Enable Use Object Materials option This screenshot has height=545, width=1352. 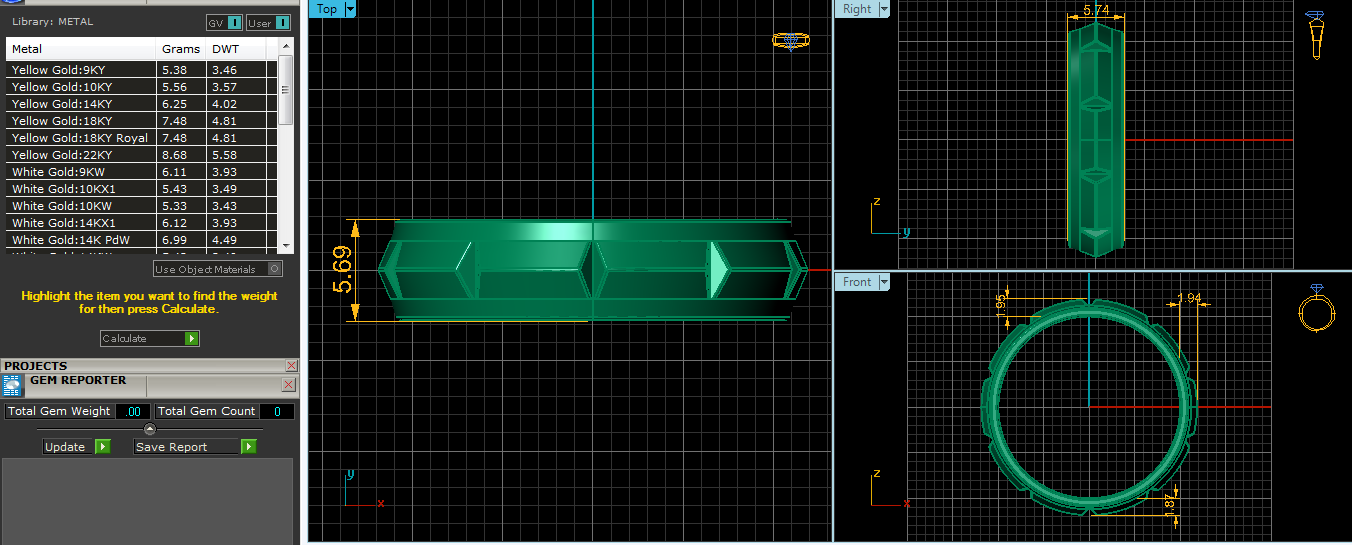(x=275, y=269)
